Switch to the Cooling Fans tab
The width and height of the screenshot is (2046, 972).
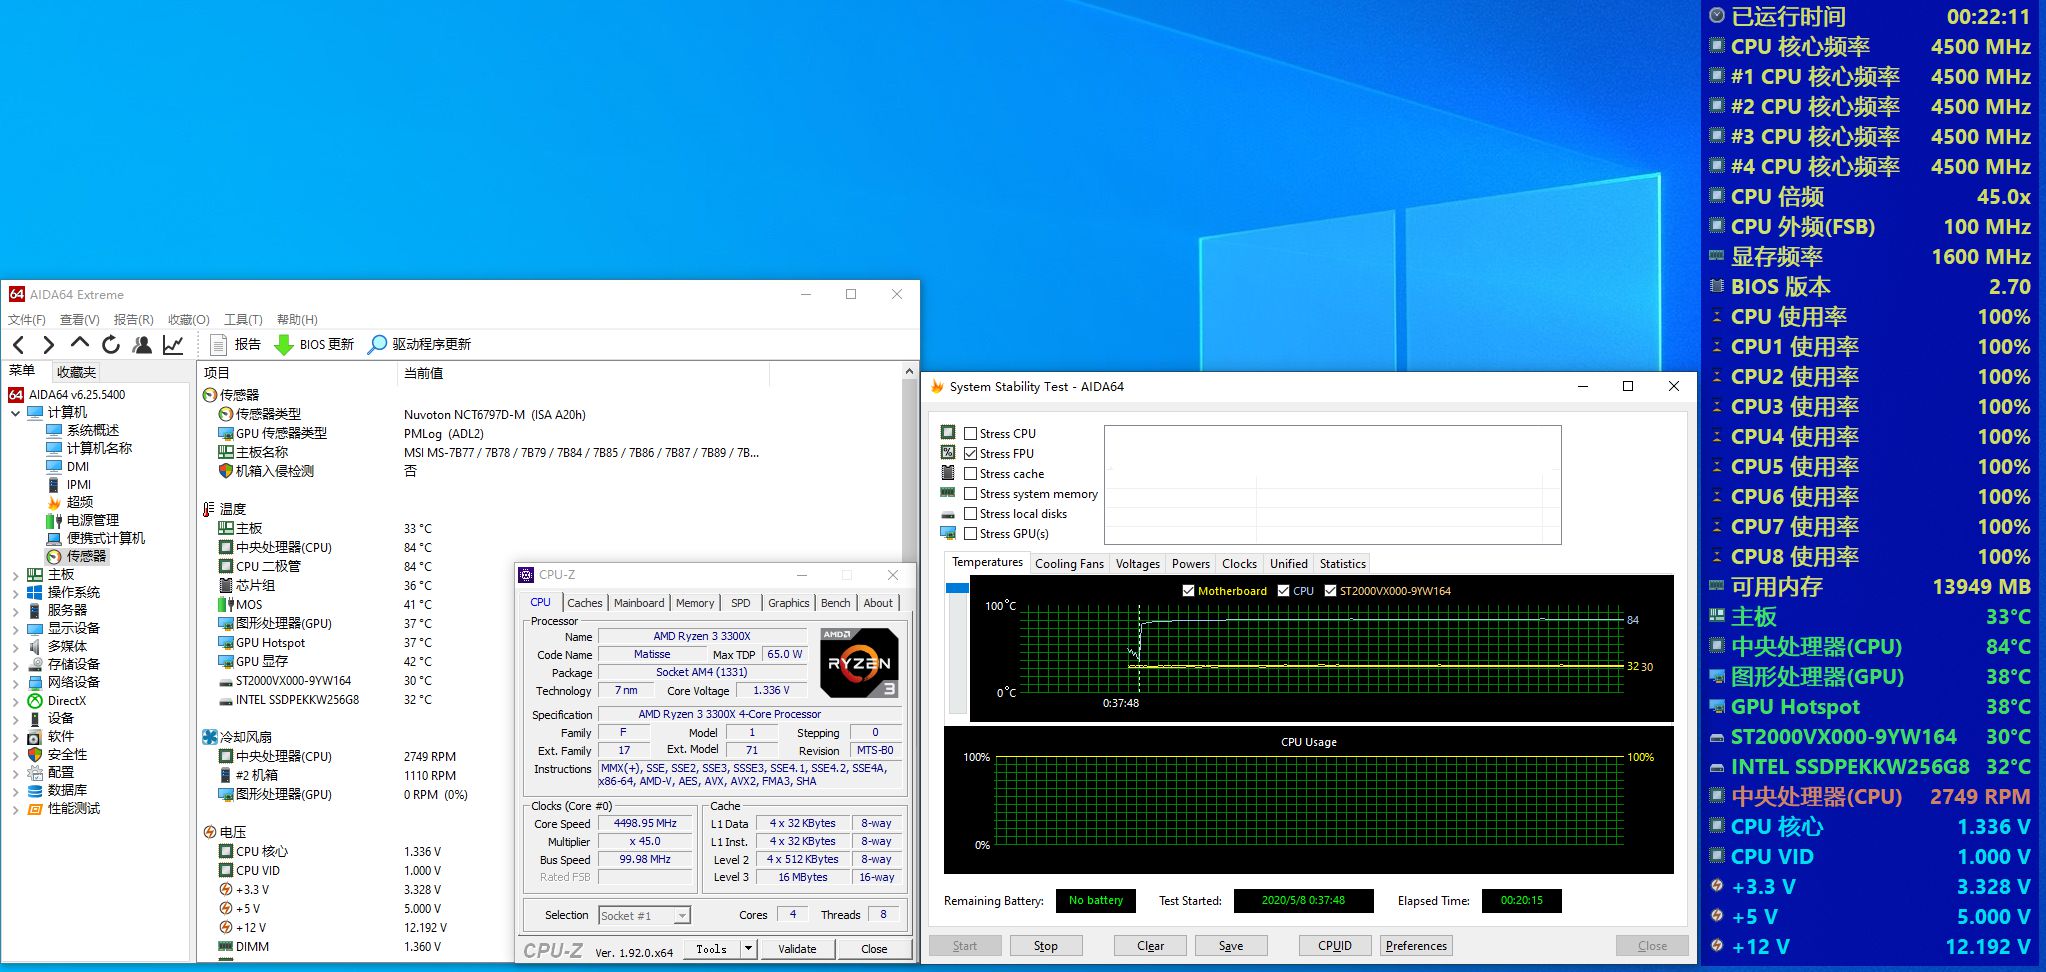coord(1069,563)
